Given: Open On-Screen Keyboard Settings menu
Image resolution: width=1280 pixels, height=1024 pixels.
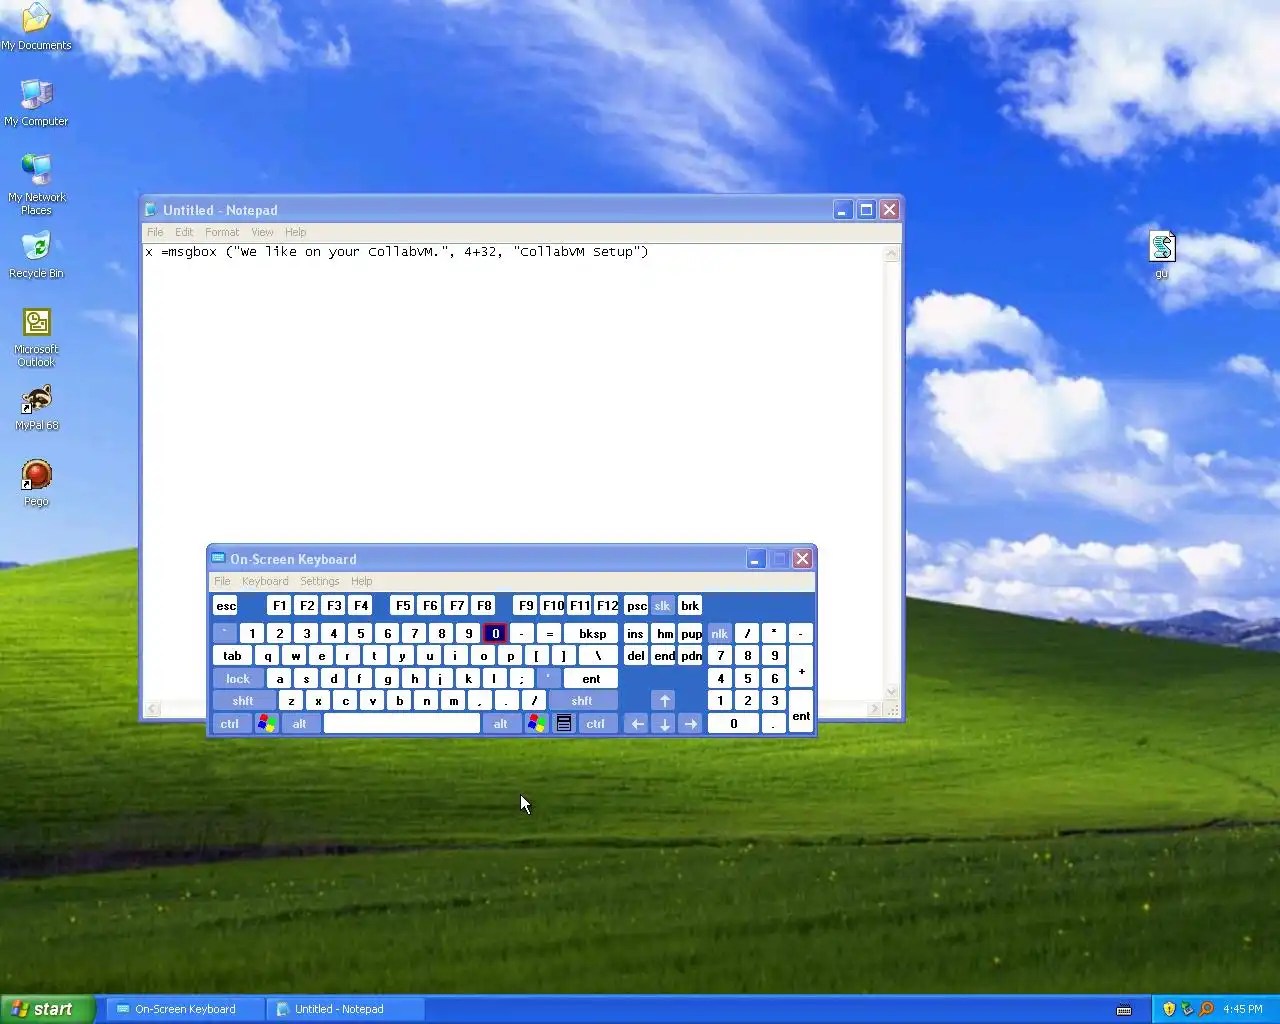Looking at the screenshot, I should tap(320, 581).
